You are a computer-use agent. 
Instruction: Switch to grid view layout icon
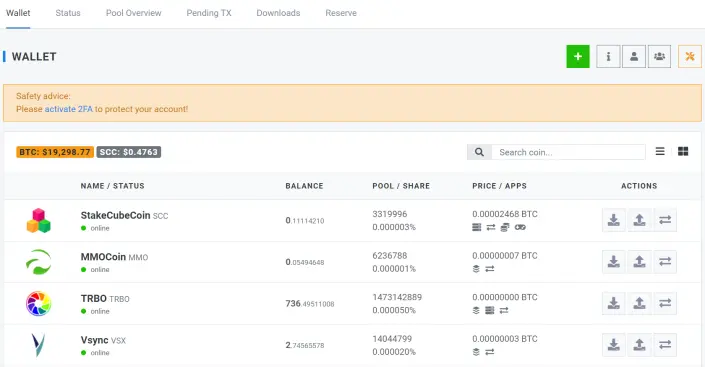683,152
